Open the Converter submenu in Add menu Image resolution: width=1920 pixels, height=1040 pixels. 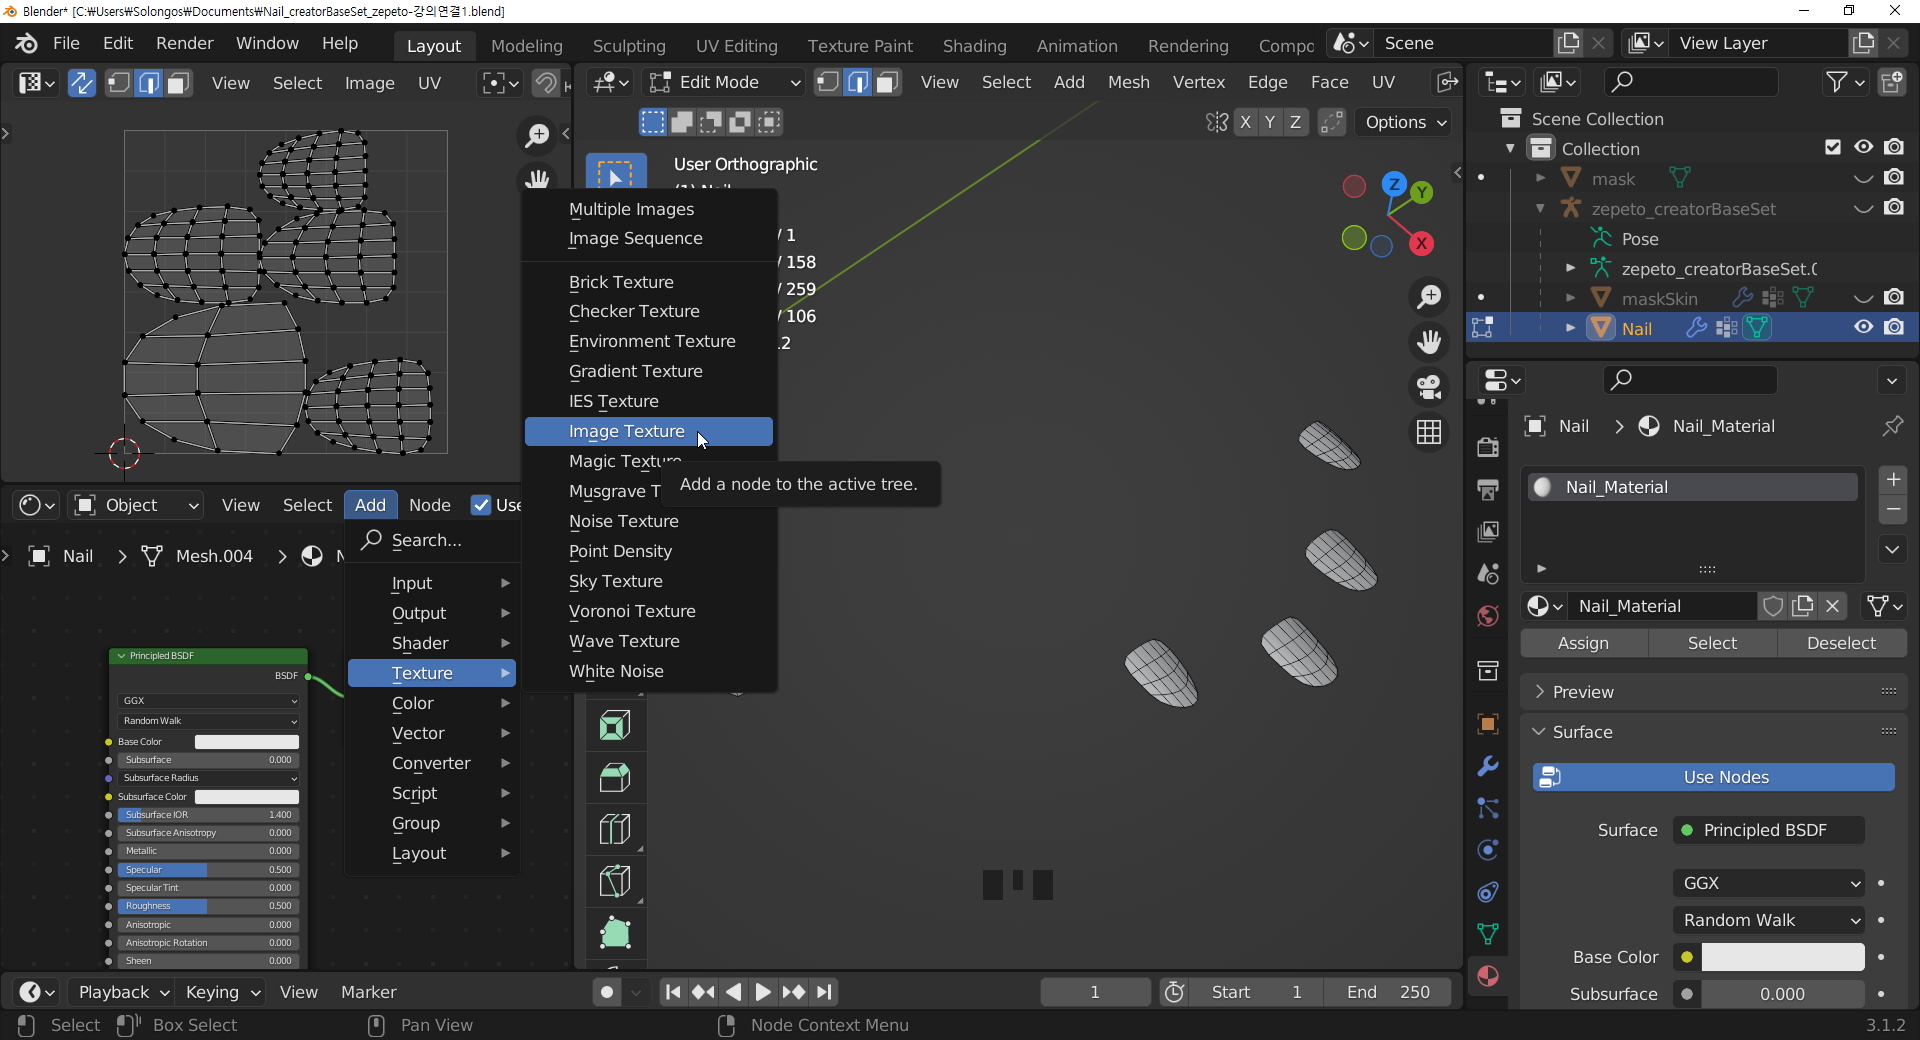coord(432,763)
